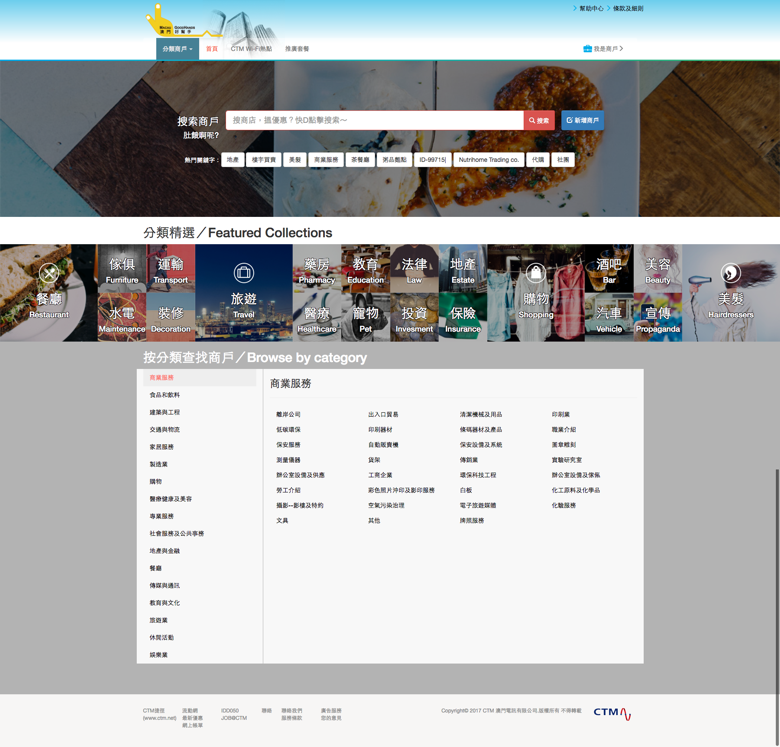Open the CTM Wi-Fi熱點 menu item
Viewport: 780px width, 747px height.
pos(251,48)
